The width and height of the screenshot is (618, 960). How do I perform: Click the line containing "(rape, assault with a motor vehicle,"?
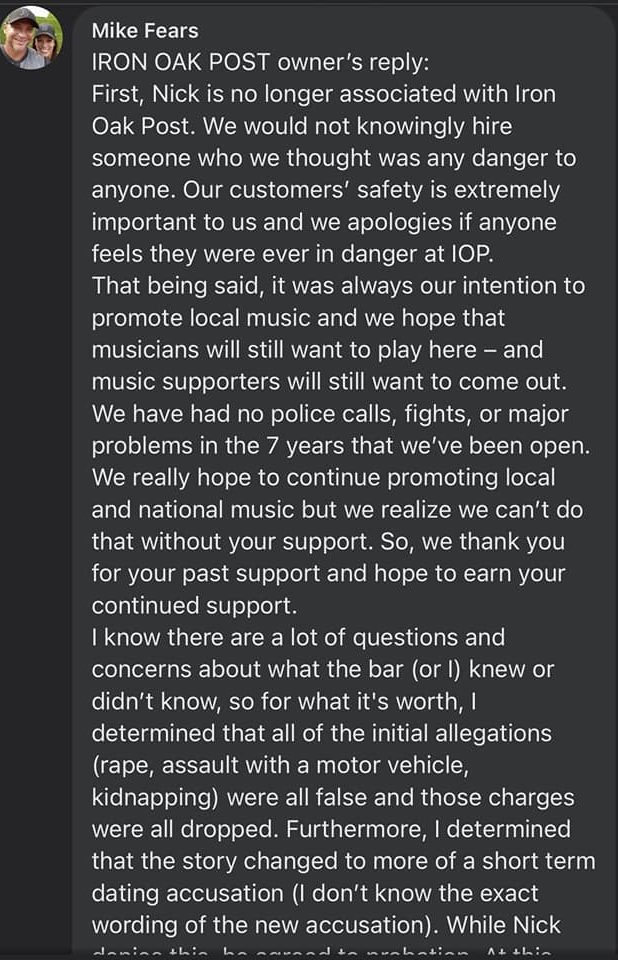281,765
